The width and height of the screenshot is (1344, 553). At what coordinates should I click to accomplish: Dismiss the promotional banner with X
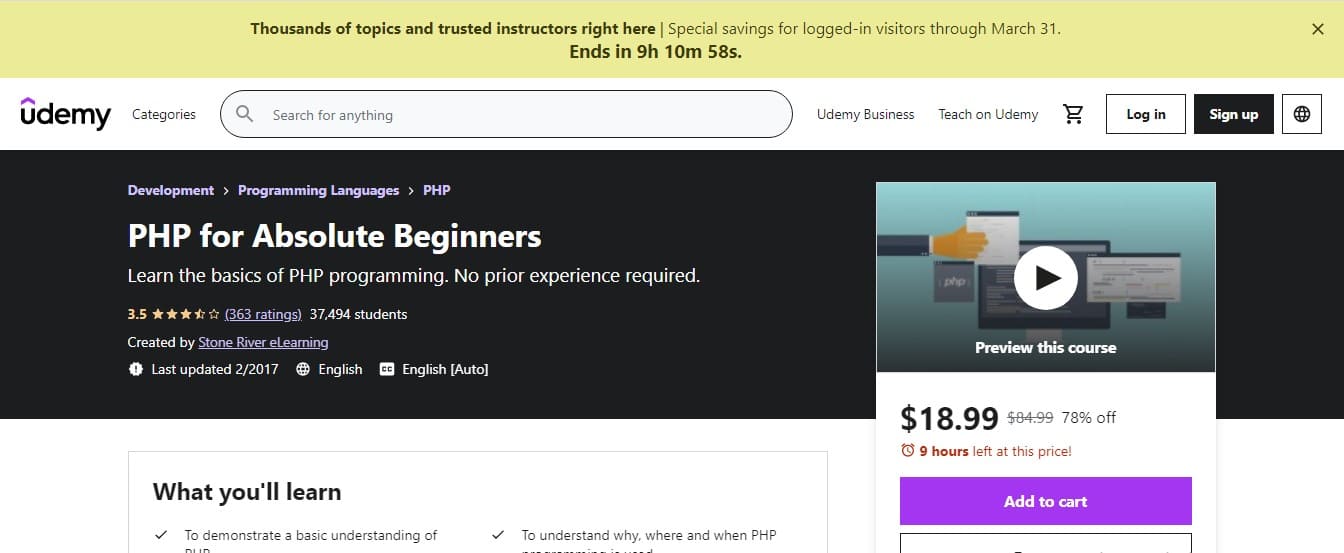tap(1317, 29)
